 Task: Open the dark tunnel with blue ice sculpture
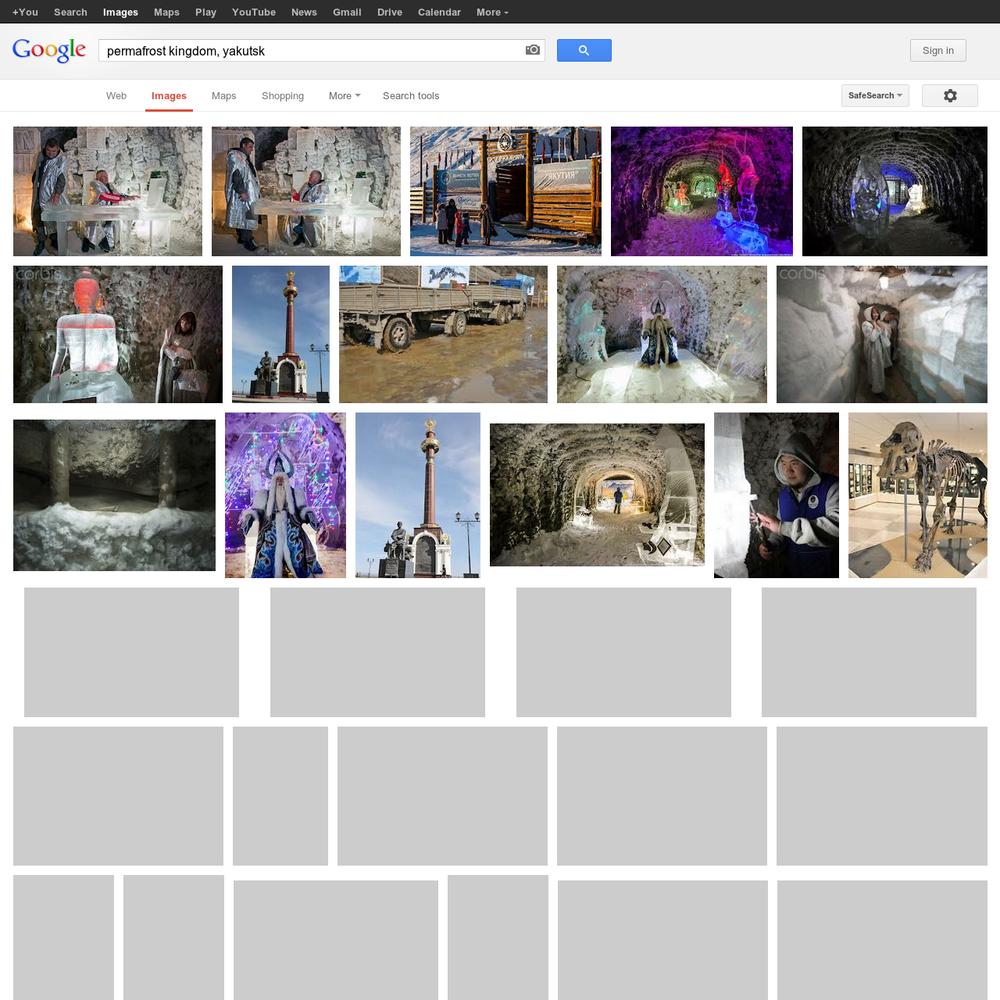click(895, 191)
